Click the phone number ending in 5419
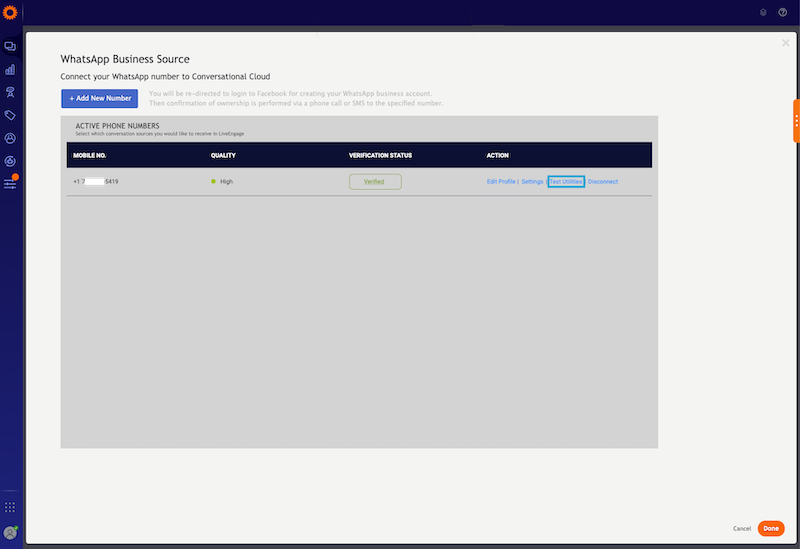 [96, 182]
